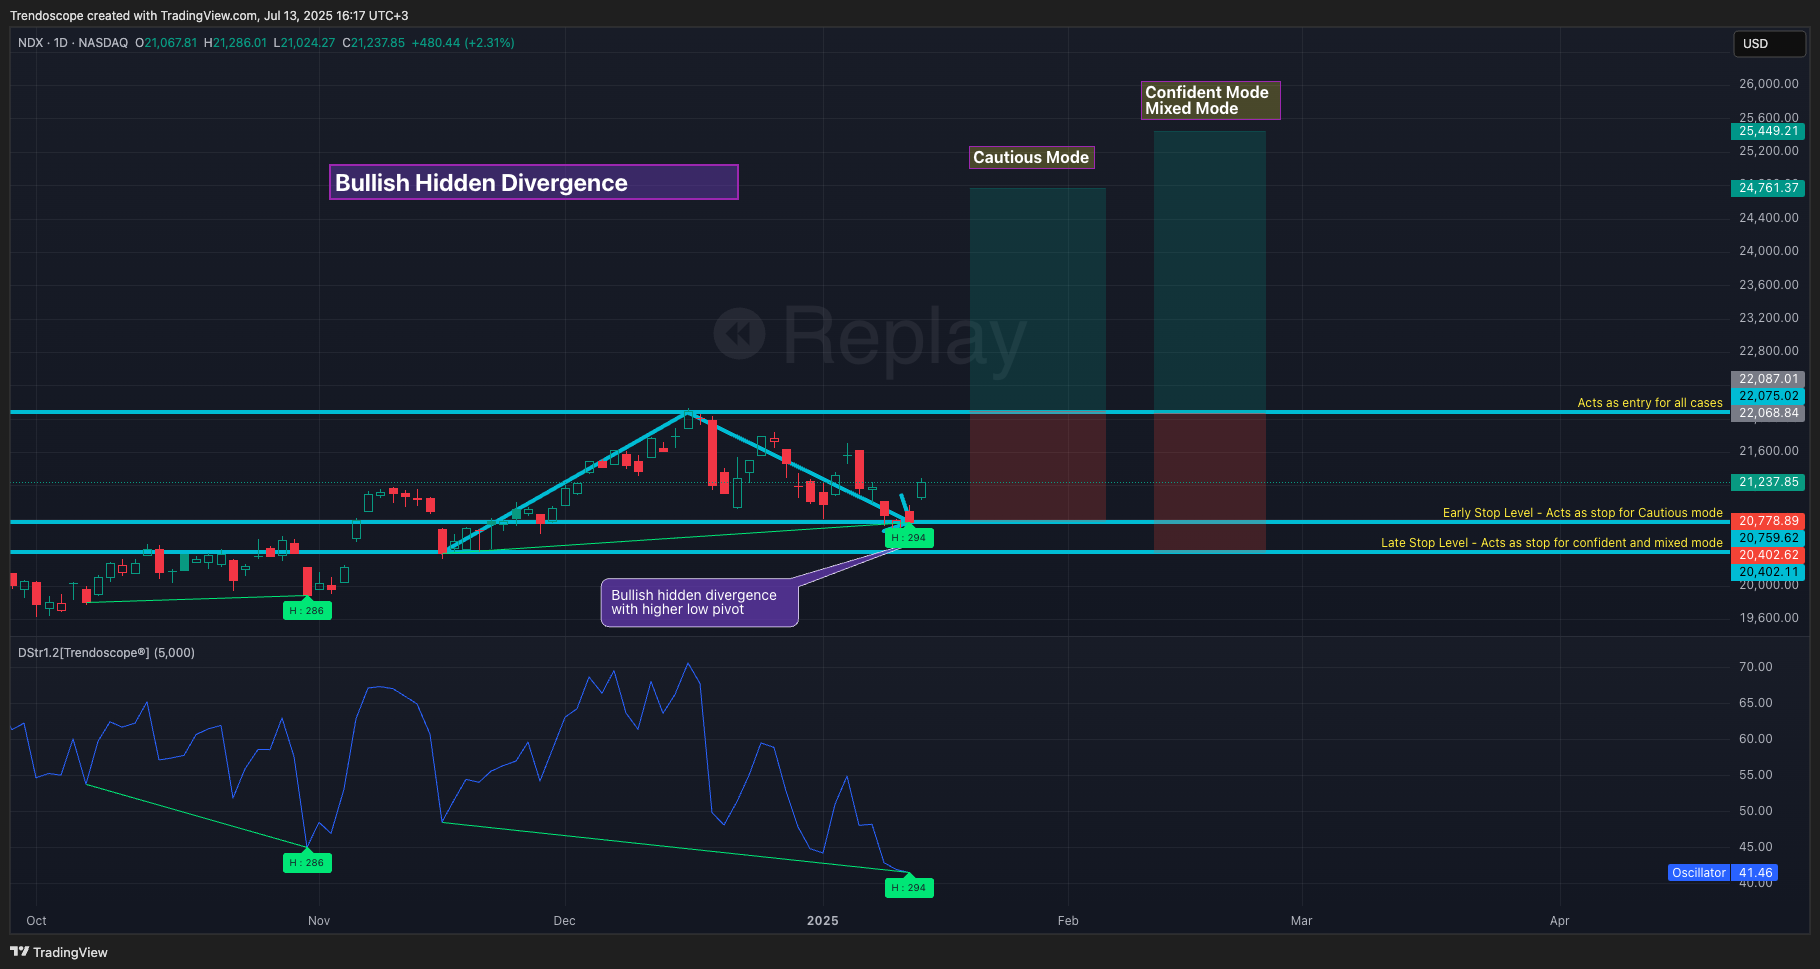This screenshot has height=969, width=1820.
Task: Click the Nov label on time axis
Action: [319, 921]
